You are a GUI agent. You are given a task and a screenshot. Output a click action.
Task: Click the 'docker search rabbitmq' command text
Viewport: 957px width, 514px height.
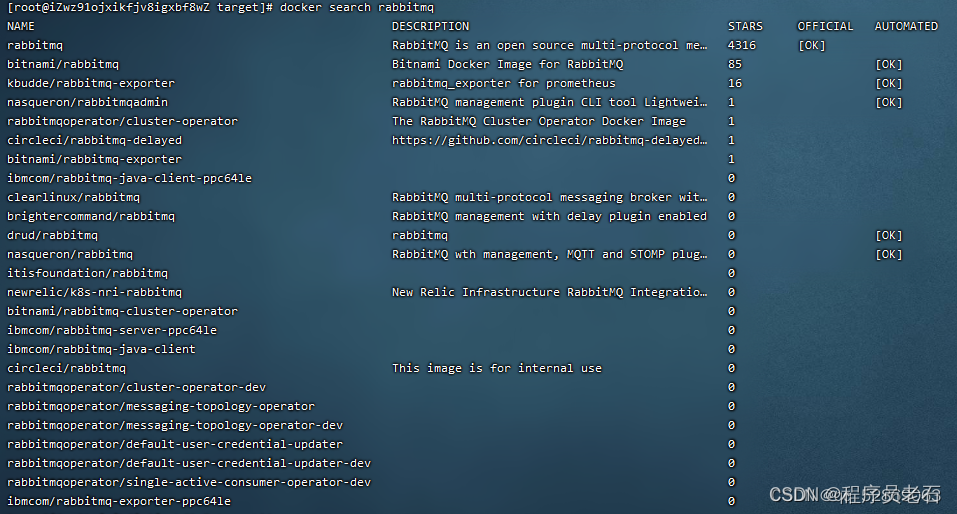[x=356, y=7]
